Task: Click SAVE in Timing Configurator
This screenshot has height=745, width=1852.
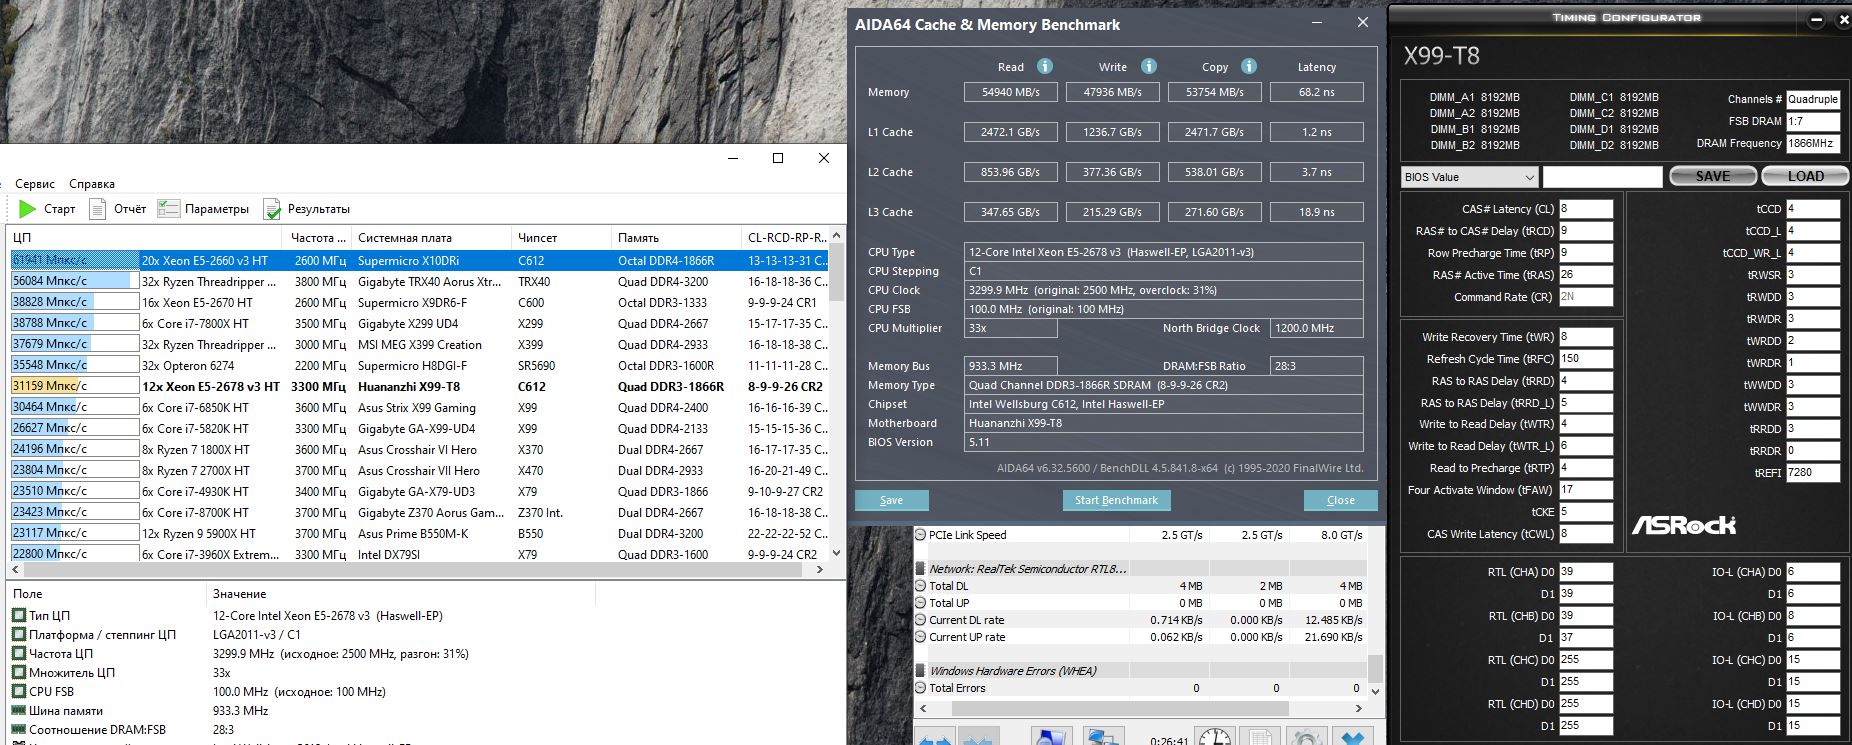Action: point(1713,176)
